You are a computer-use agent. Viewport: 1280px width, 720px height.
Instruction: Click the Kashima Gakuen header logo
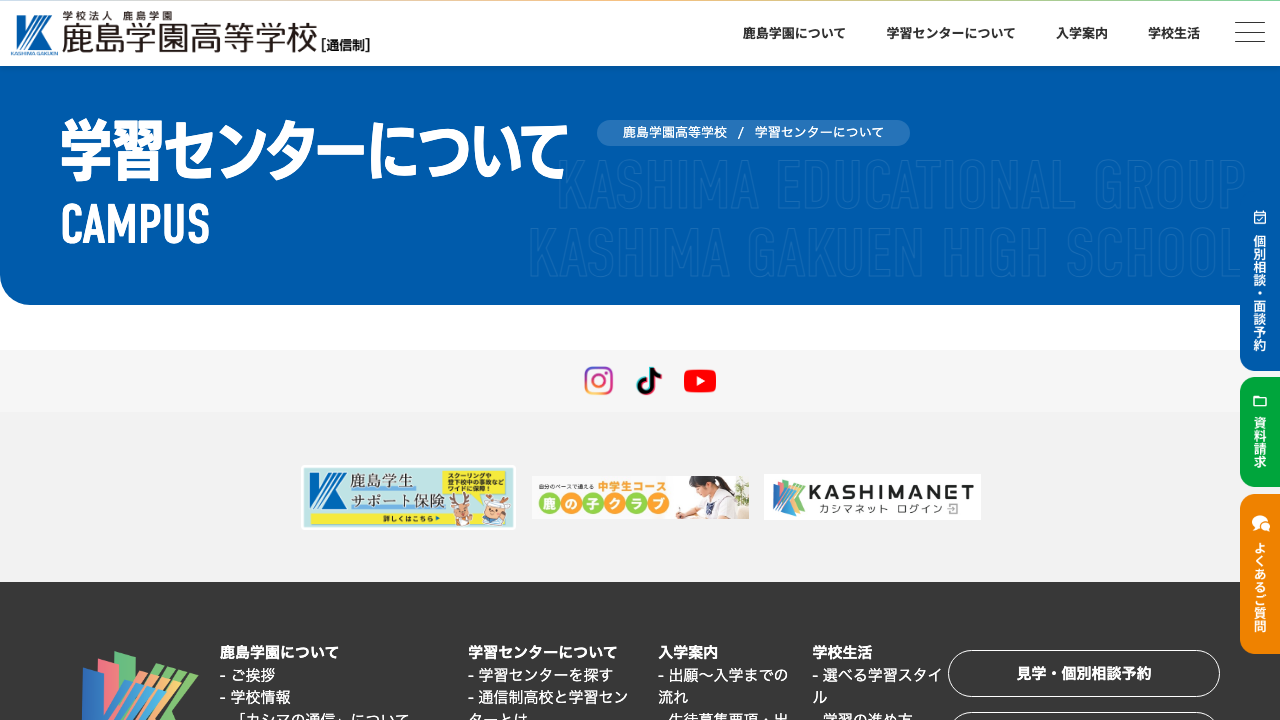click(x=191, y=33)
